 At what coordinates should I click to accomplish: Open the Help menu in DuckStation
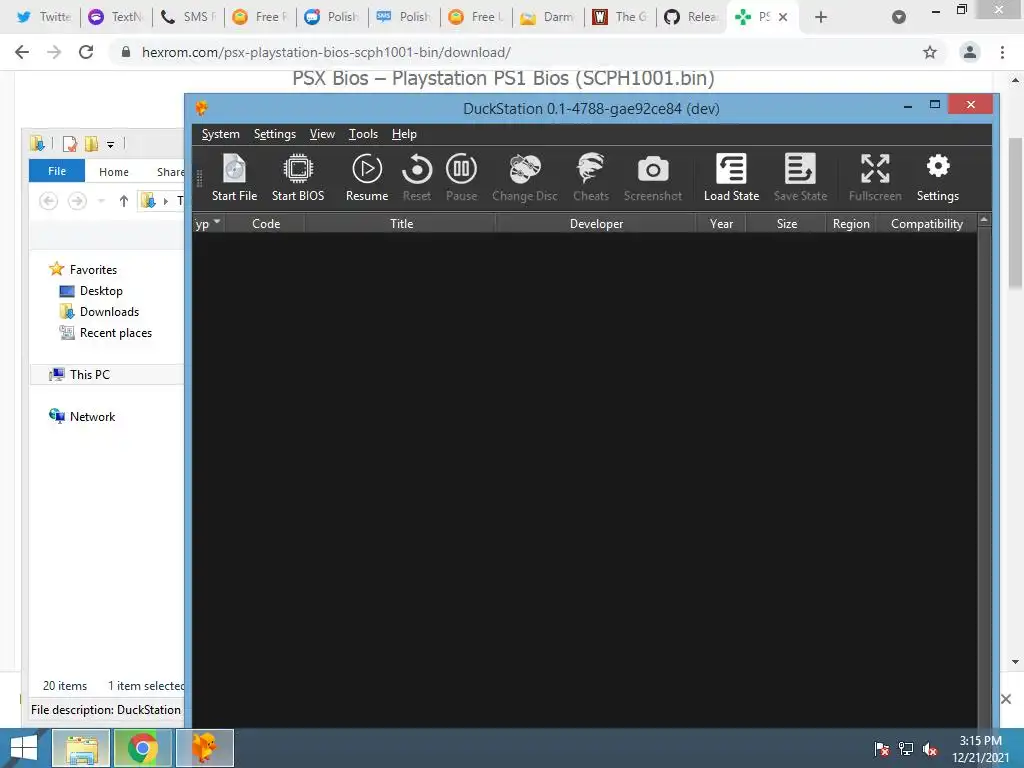(404, 134)
